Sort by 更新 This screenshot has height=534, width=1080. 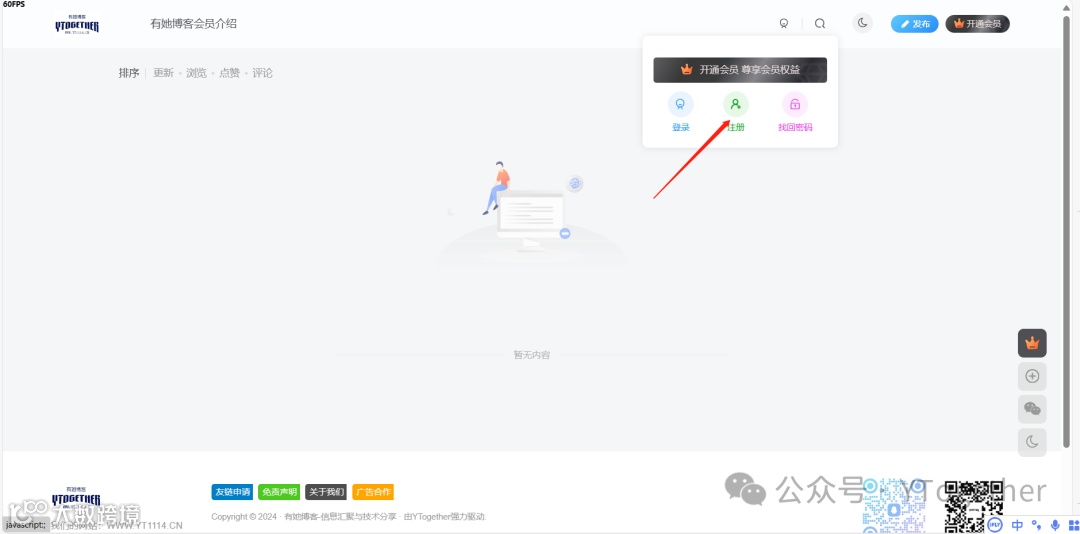[163, 73]
